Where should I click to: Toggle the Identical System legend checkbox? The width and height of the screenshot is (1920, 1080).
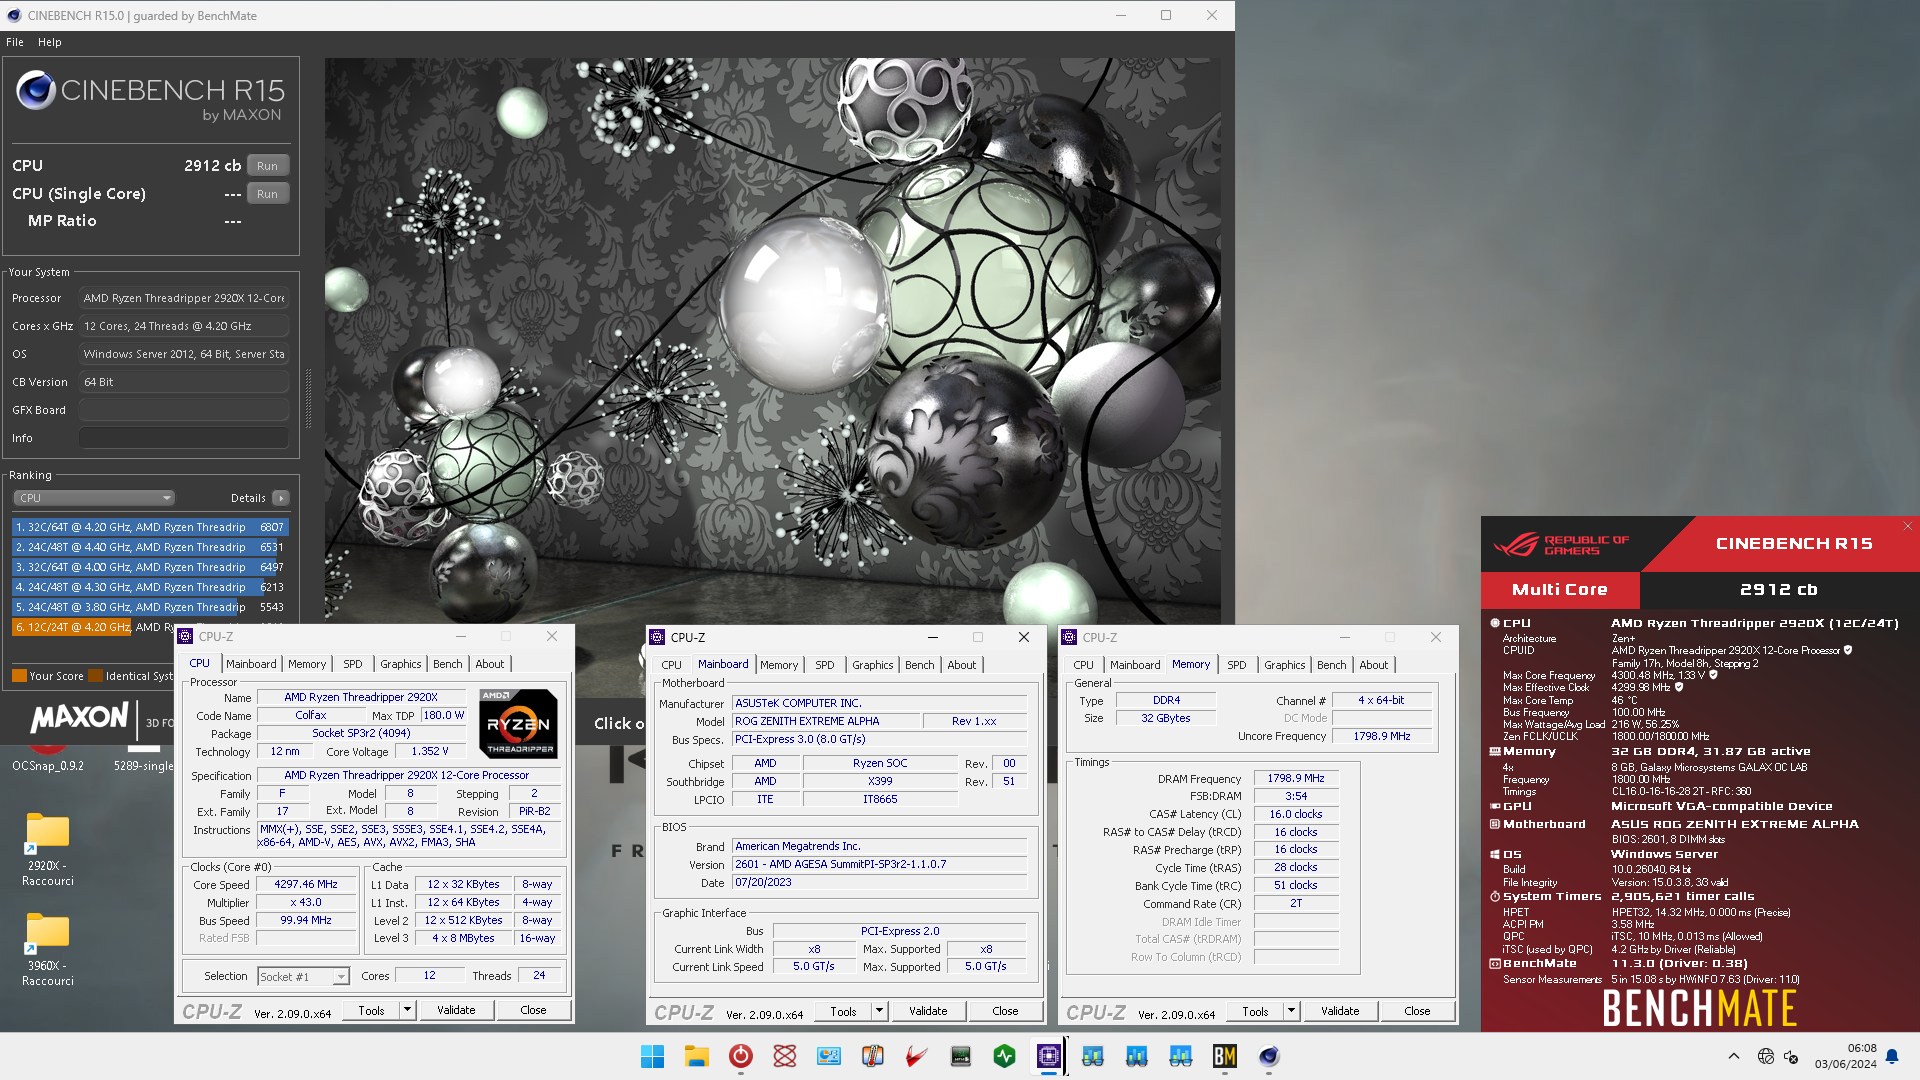point(95,676)
